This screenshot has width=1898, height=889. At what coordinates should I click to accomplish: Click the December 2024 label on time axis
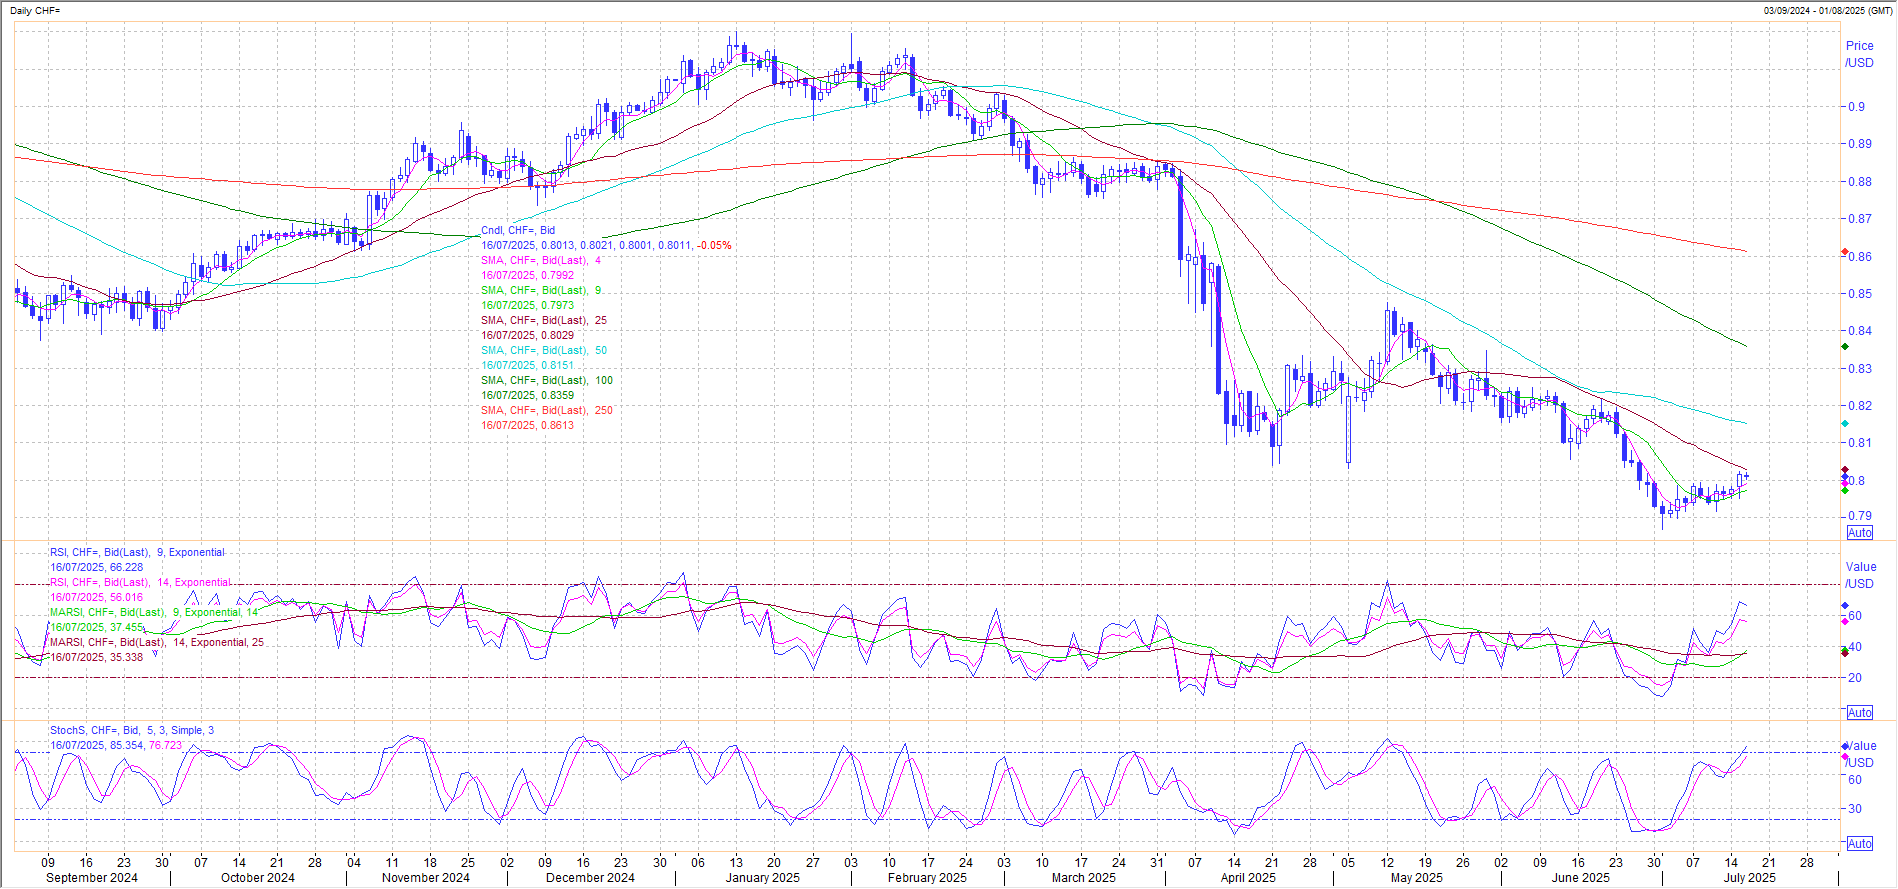click(590, 878)
